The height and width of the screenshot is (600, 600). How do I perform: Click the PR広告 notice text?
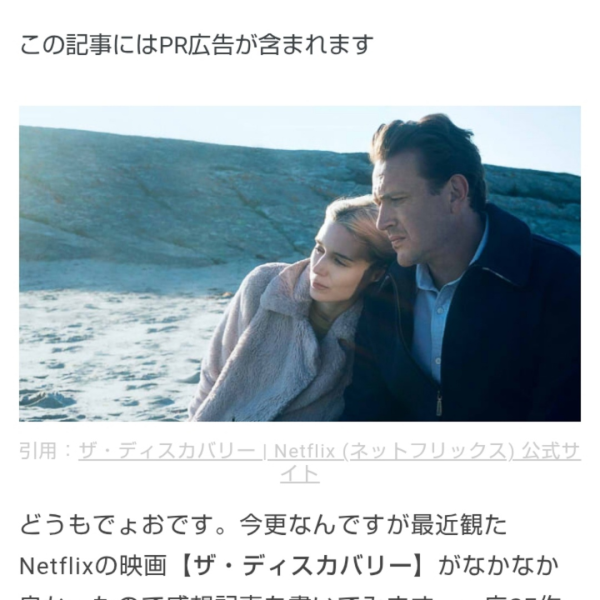[x=196, y=45]
